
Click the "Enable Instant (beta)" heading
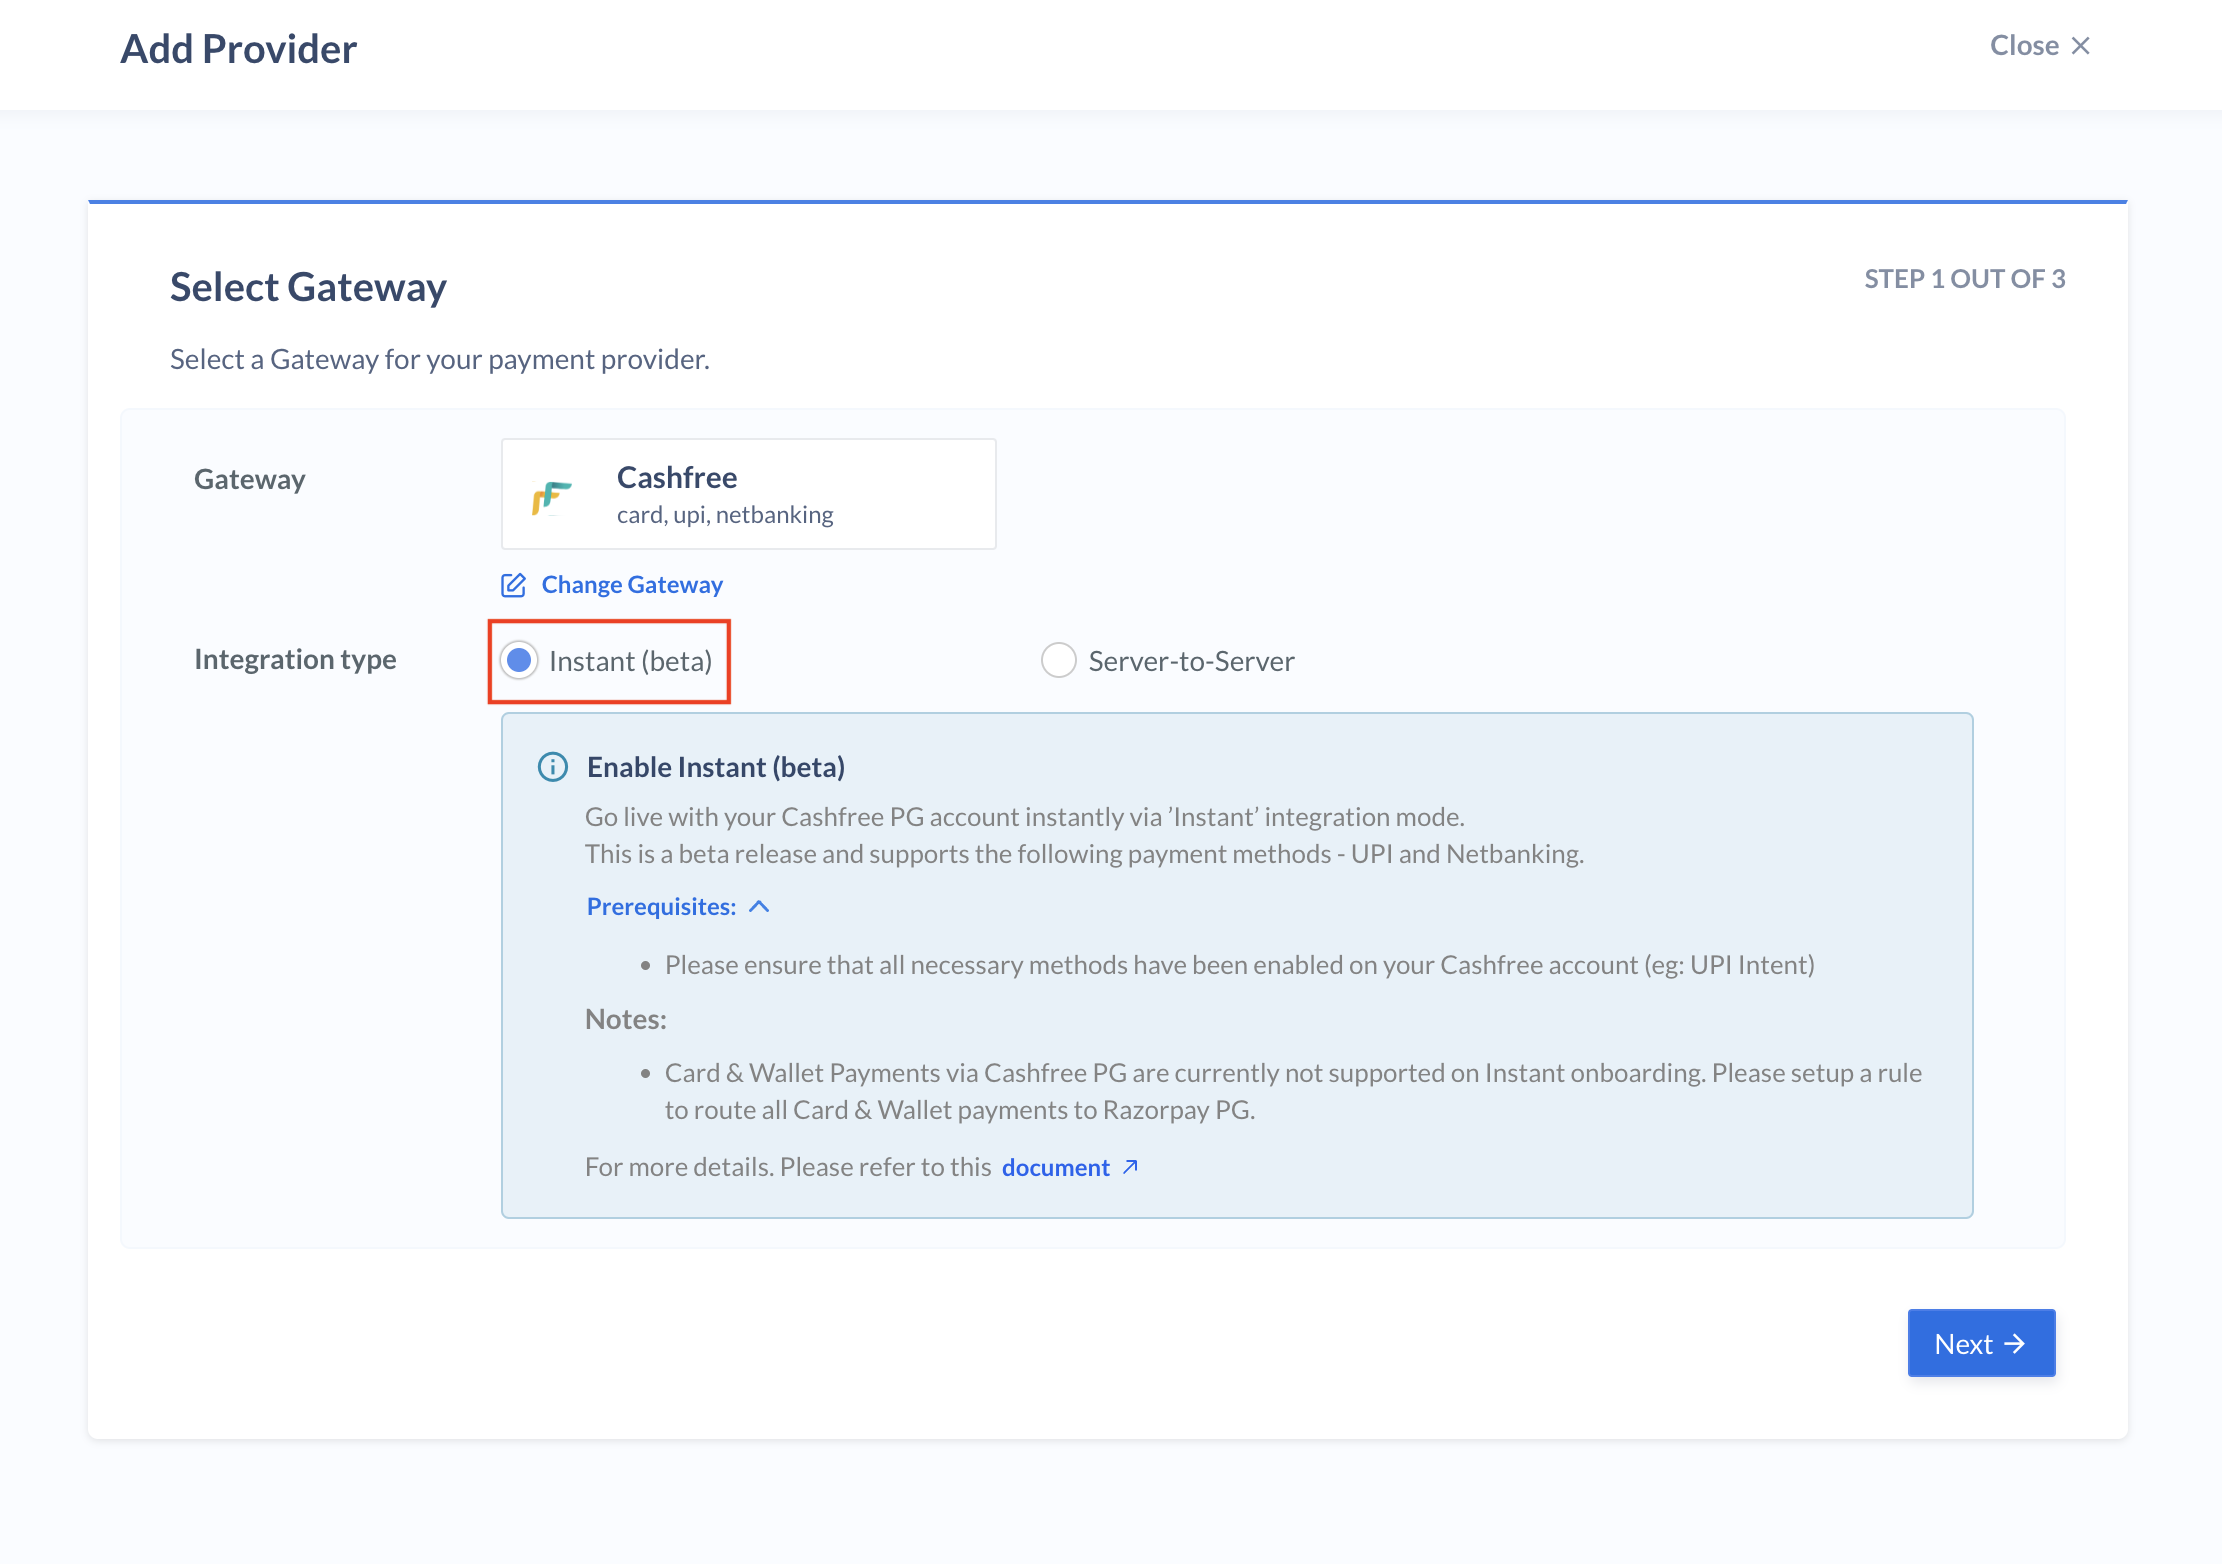click(x=716, y=767)
